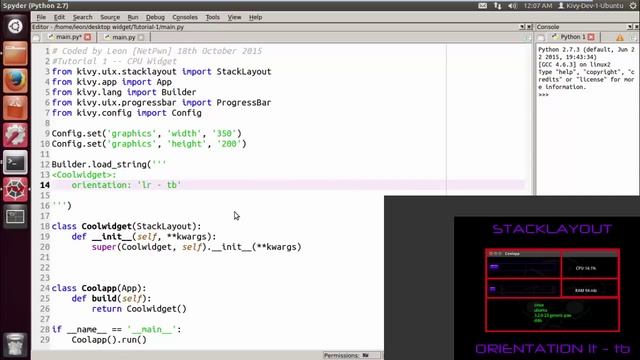Focus the Spyder launcher icon in dock
640x360 pixels.
pyautogui.click(x=15, y=189)
